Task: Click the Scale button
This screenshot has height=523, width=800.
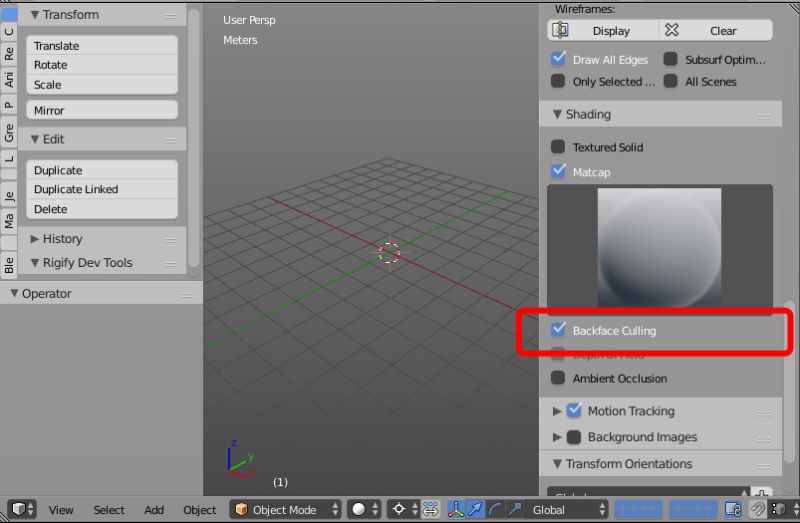Action: 102,85
